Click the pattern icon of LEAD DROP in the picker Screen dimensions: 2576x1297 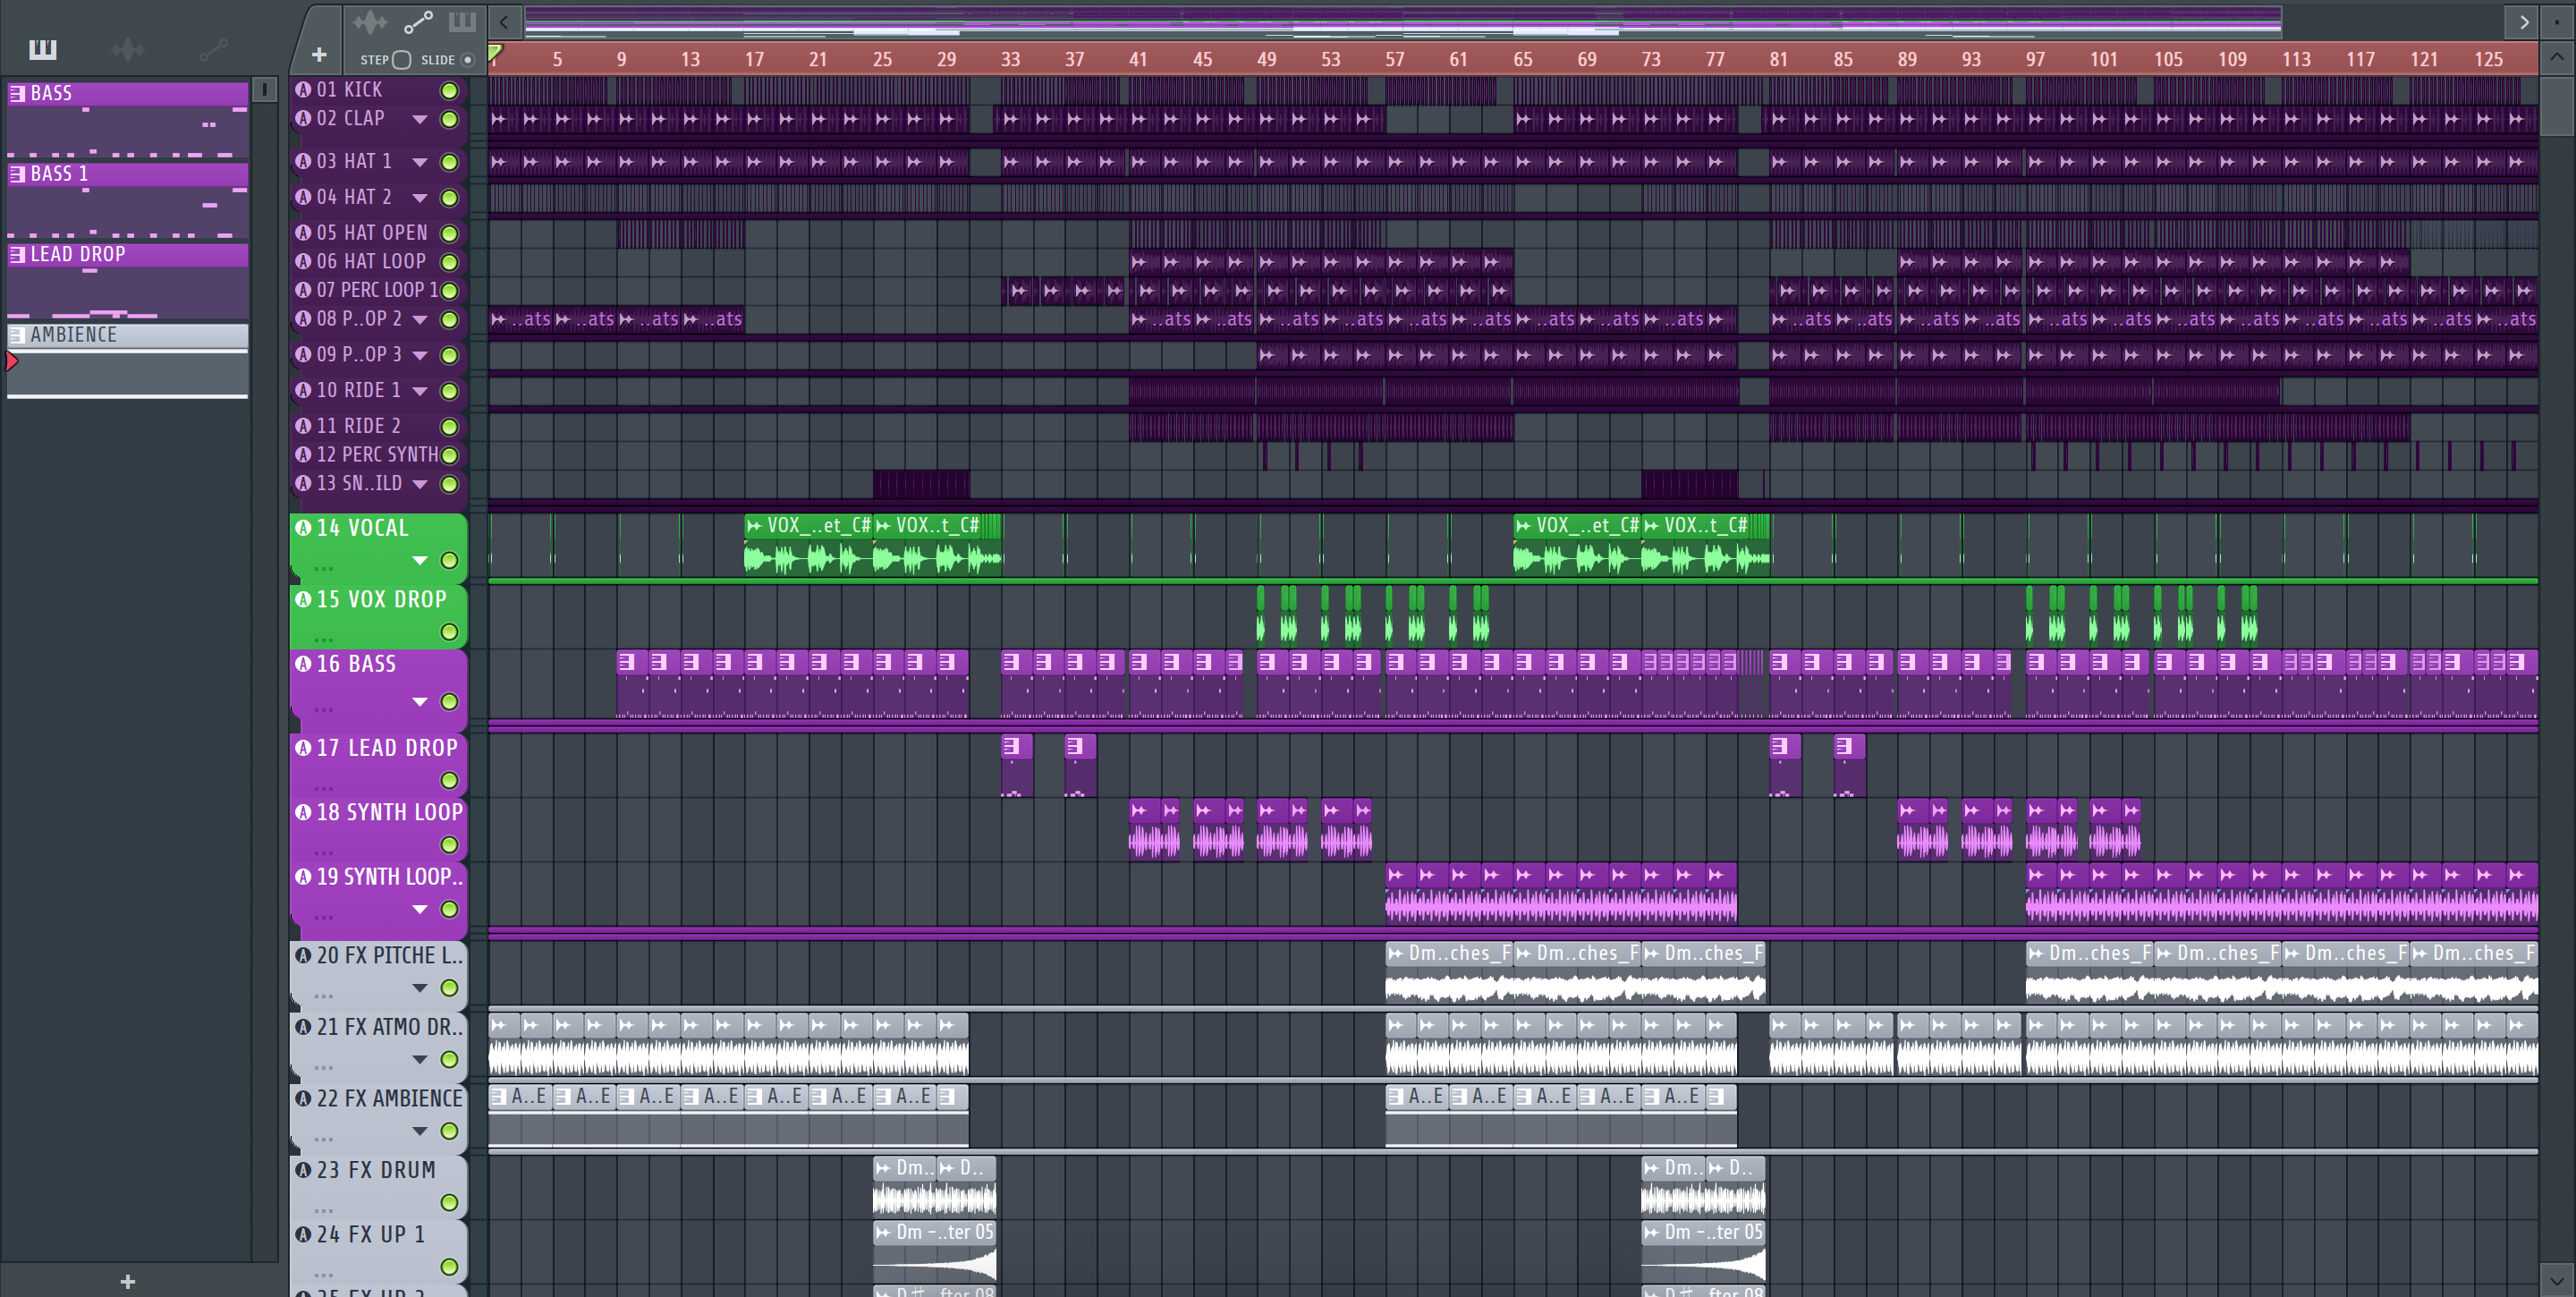[17, 254]
